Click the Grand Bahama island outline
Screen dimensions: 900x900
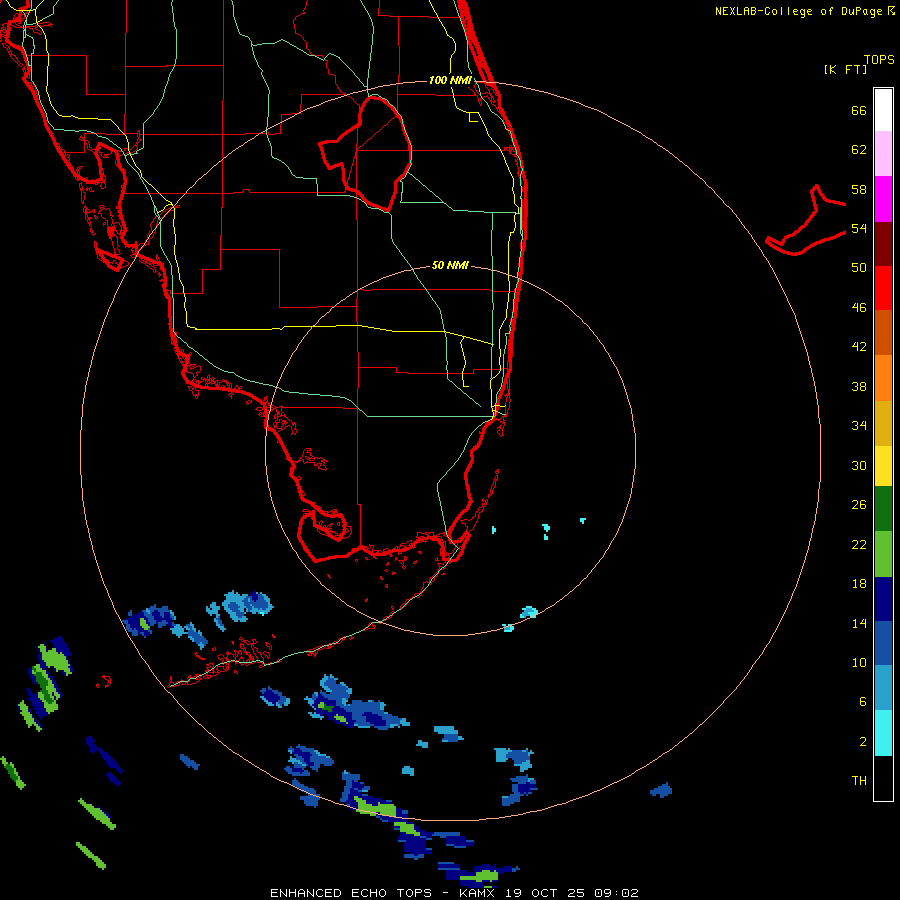point(806,220)
